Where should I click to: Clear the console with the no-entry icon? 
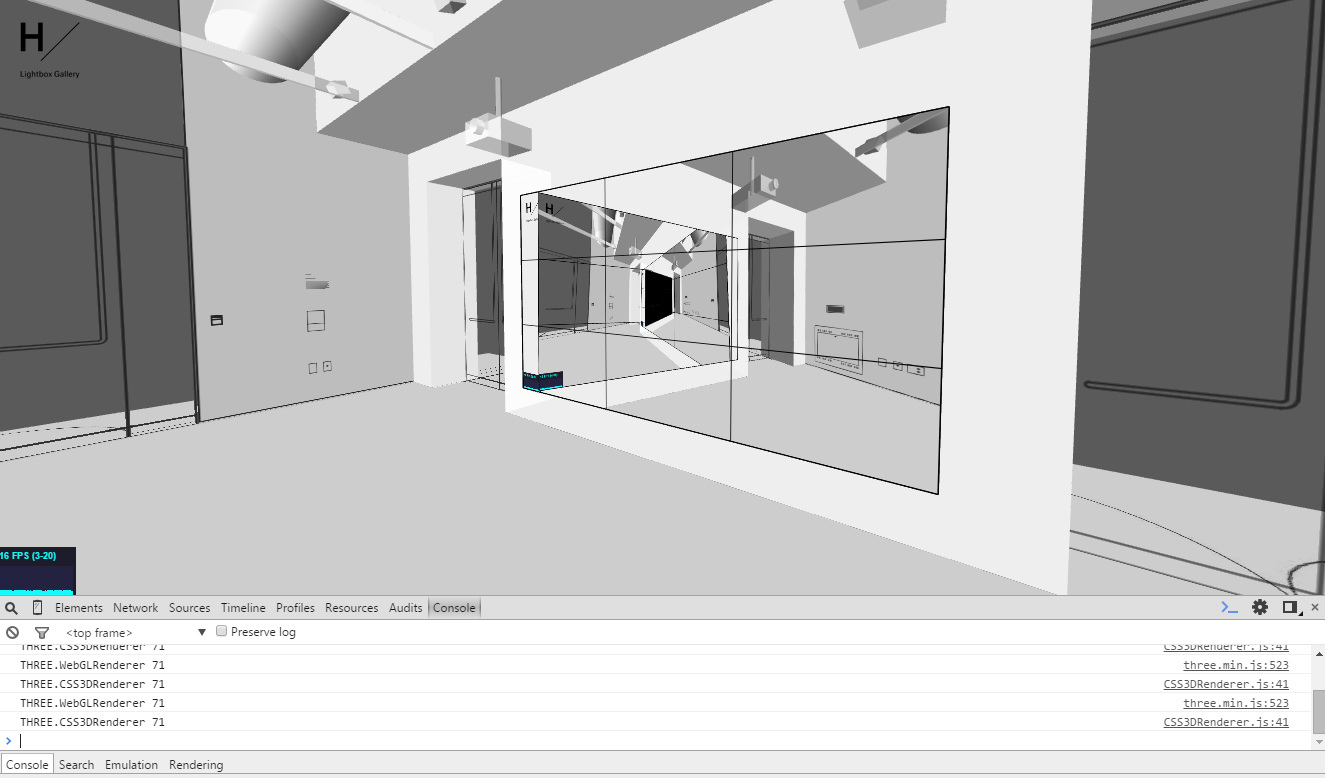tap(12, 632)
